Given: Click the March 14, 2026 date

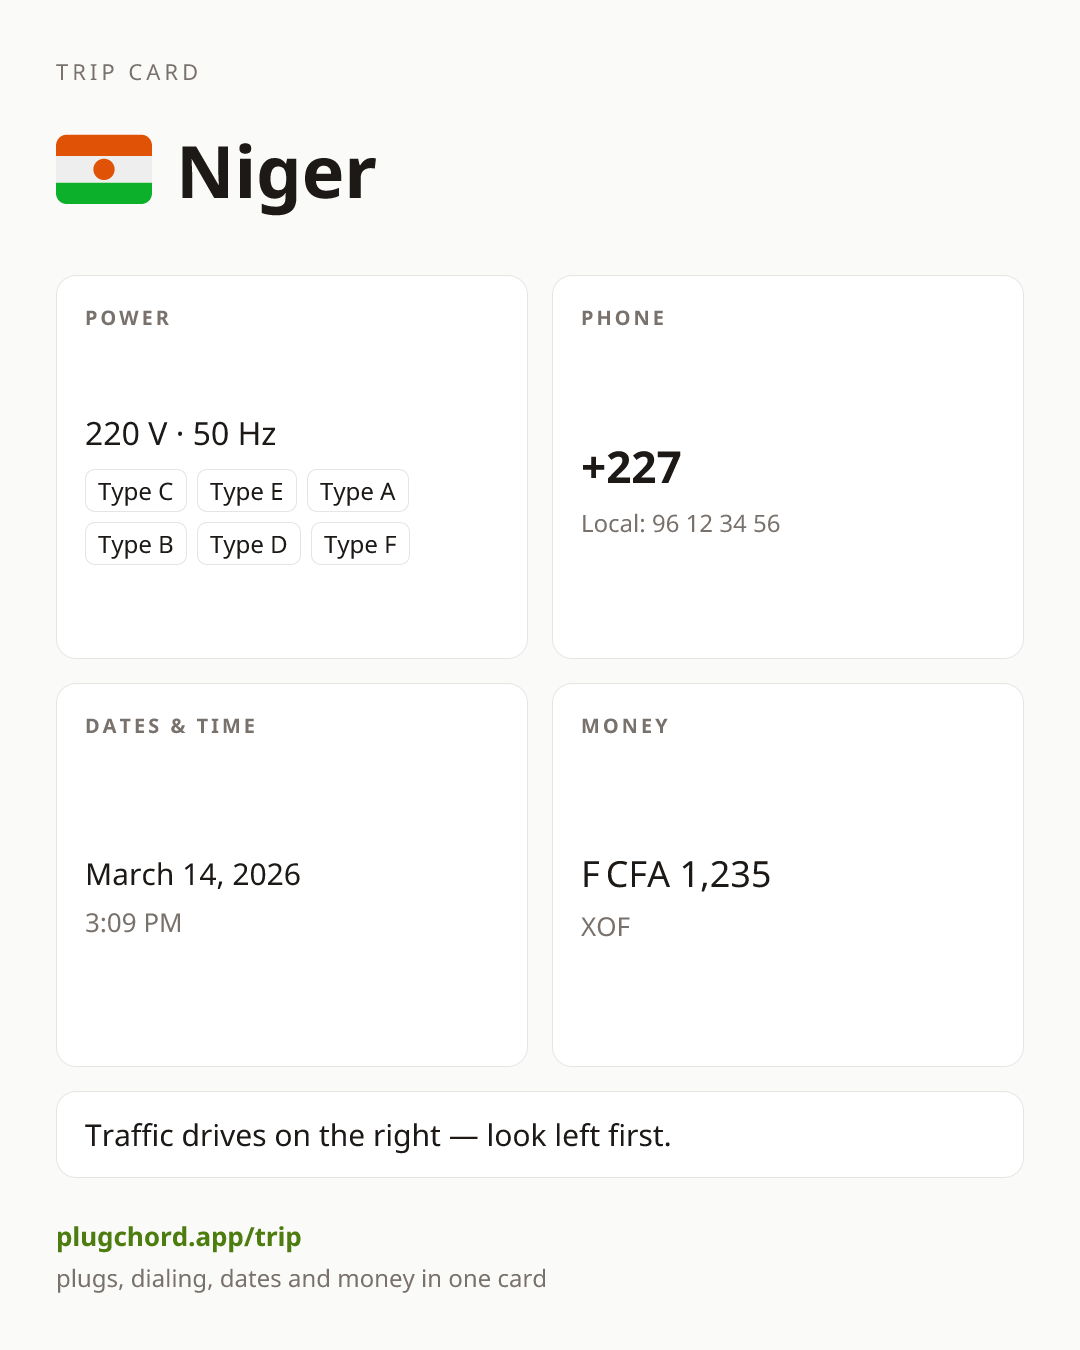Looking at the screenshot, I should [x=193, y=875].
